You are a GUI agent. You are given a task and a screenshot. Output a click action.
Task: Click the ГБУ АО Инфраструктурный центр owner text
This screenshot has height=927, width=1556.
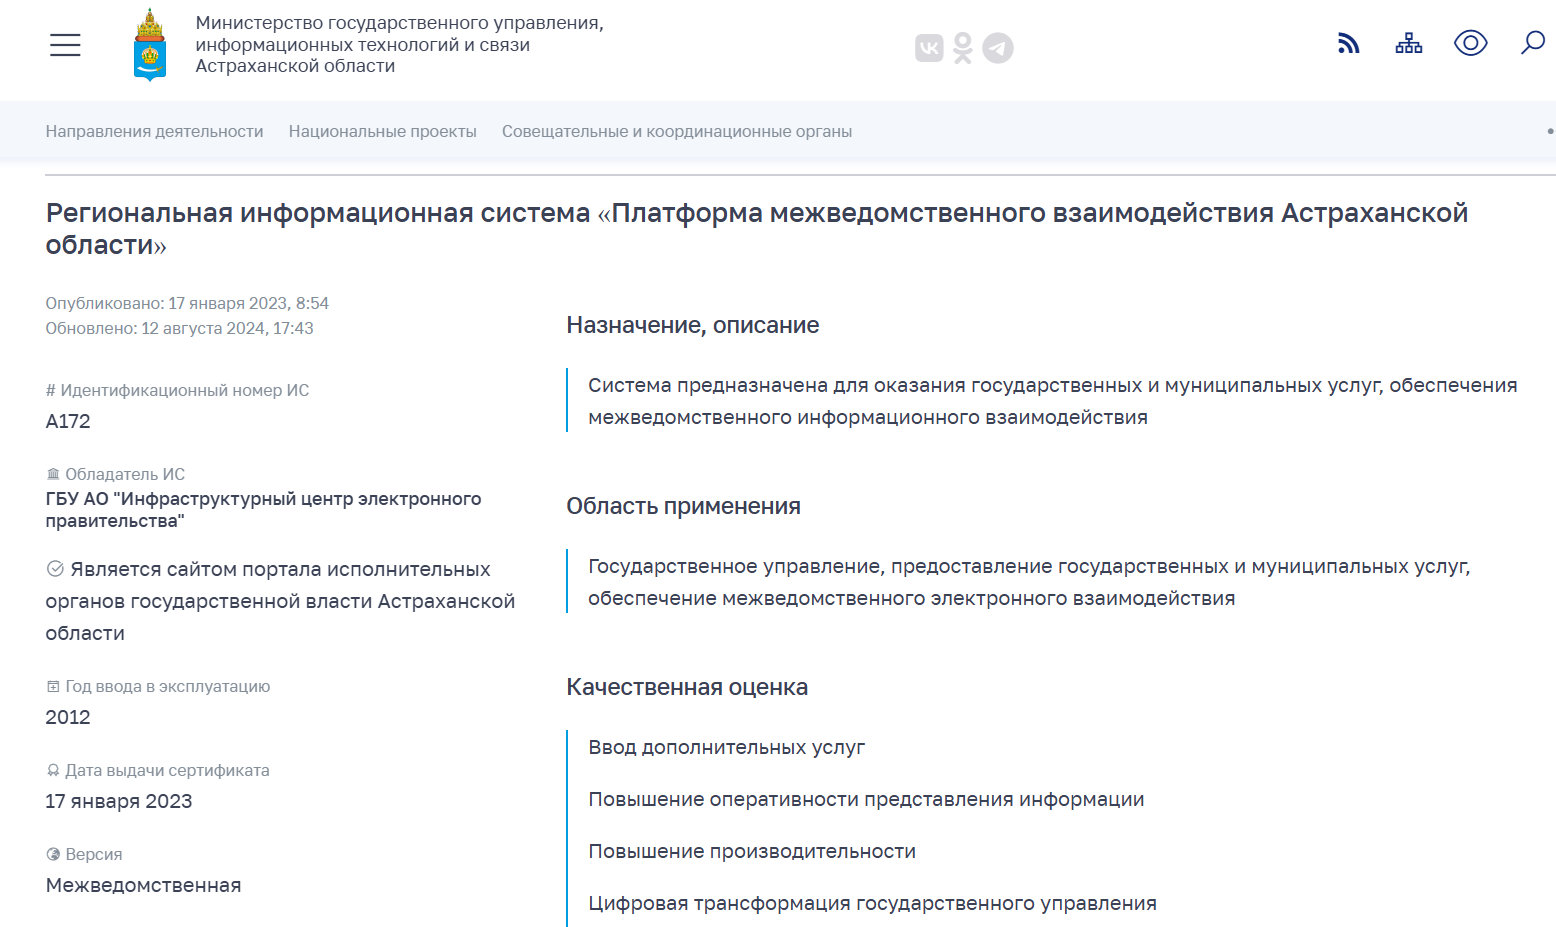[x=263, y=509]
